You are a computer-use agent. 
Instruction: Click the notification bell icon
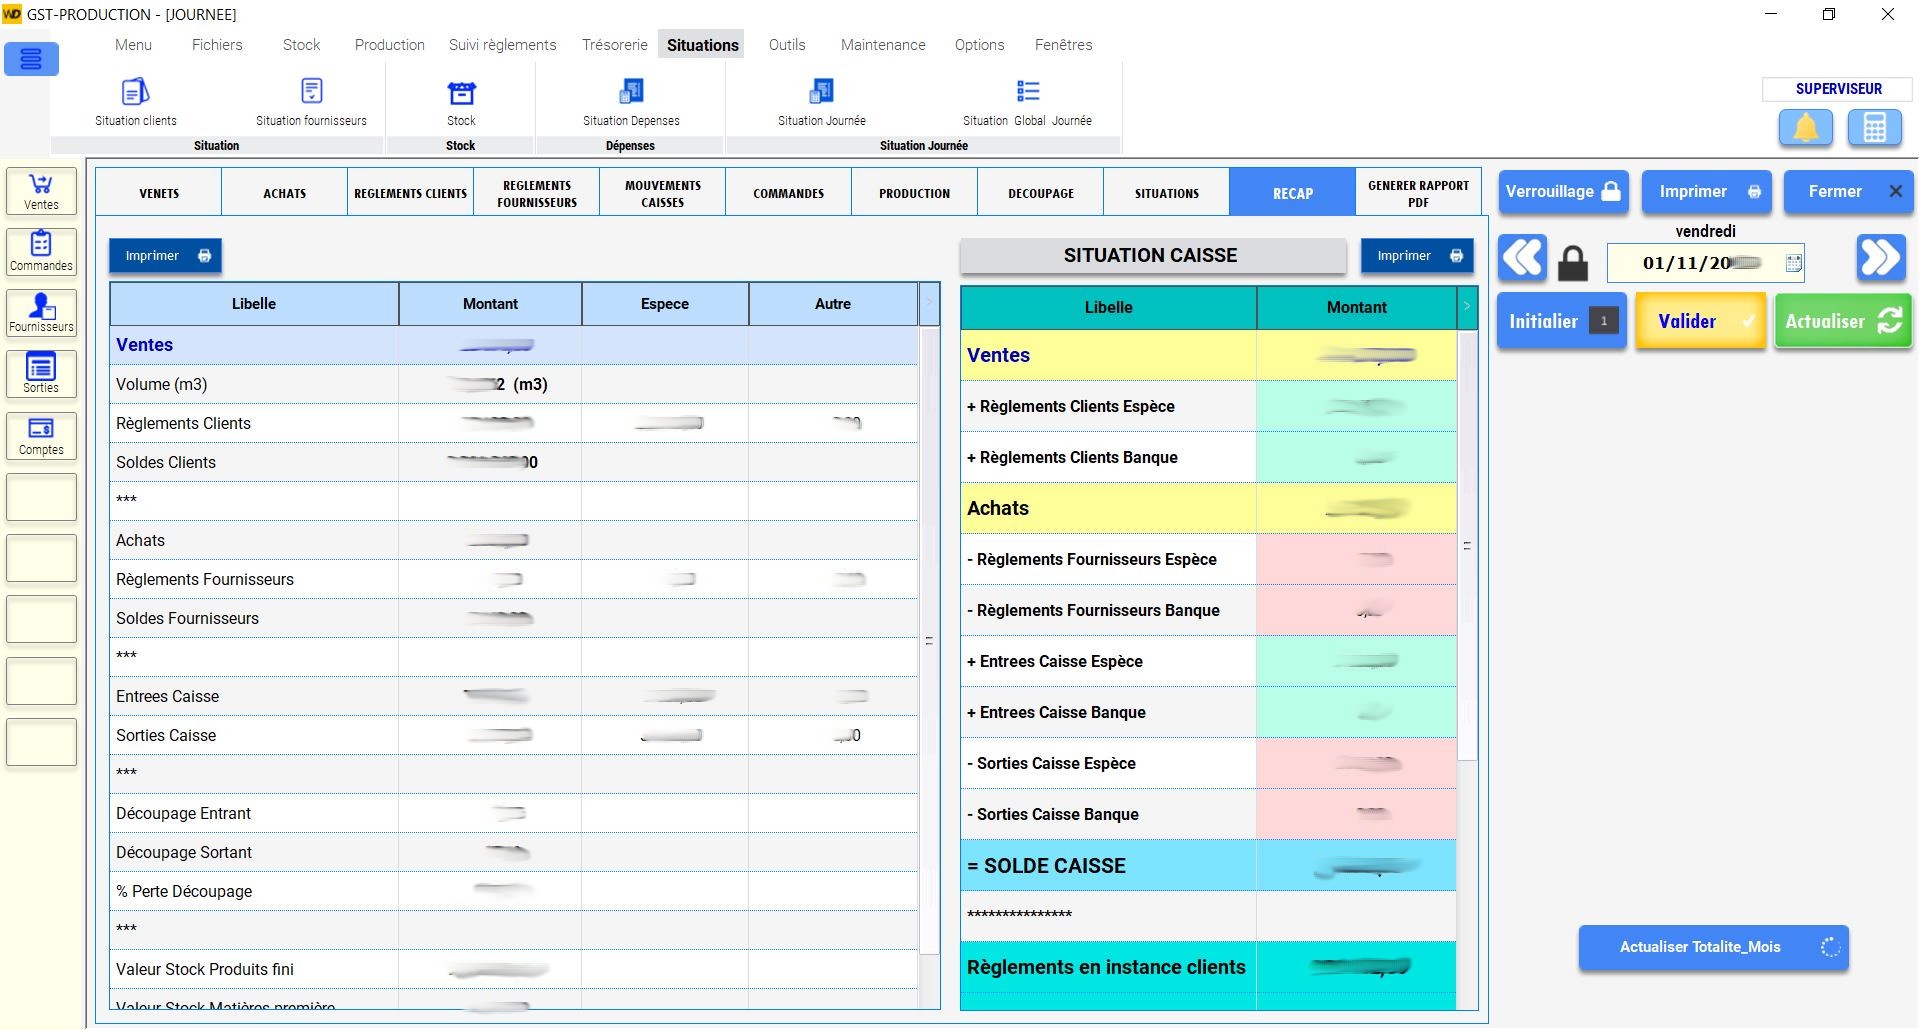1805,128
